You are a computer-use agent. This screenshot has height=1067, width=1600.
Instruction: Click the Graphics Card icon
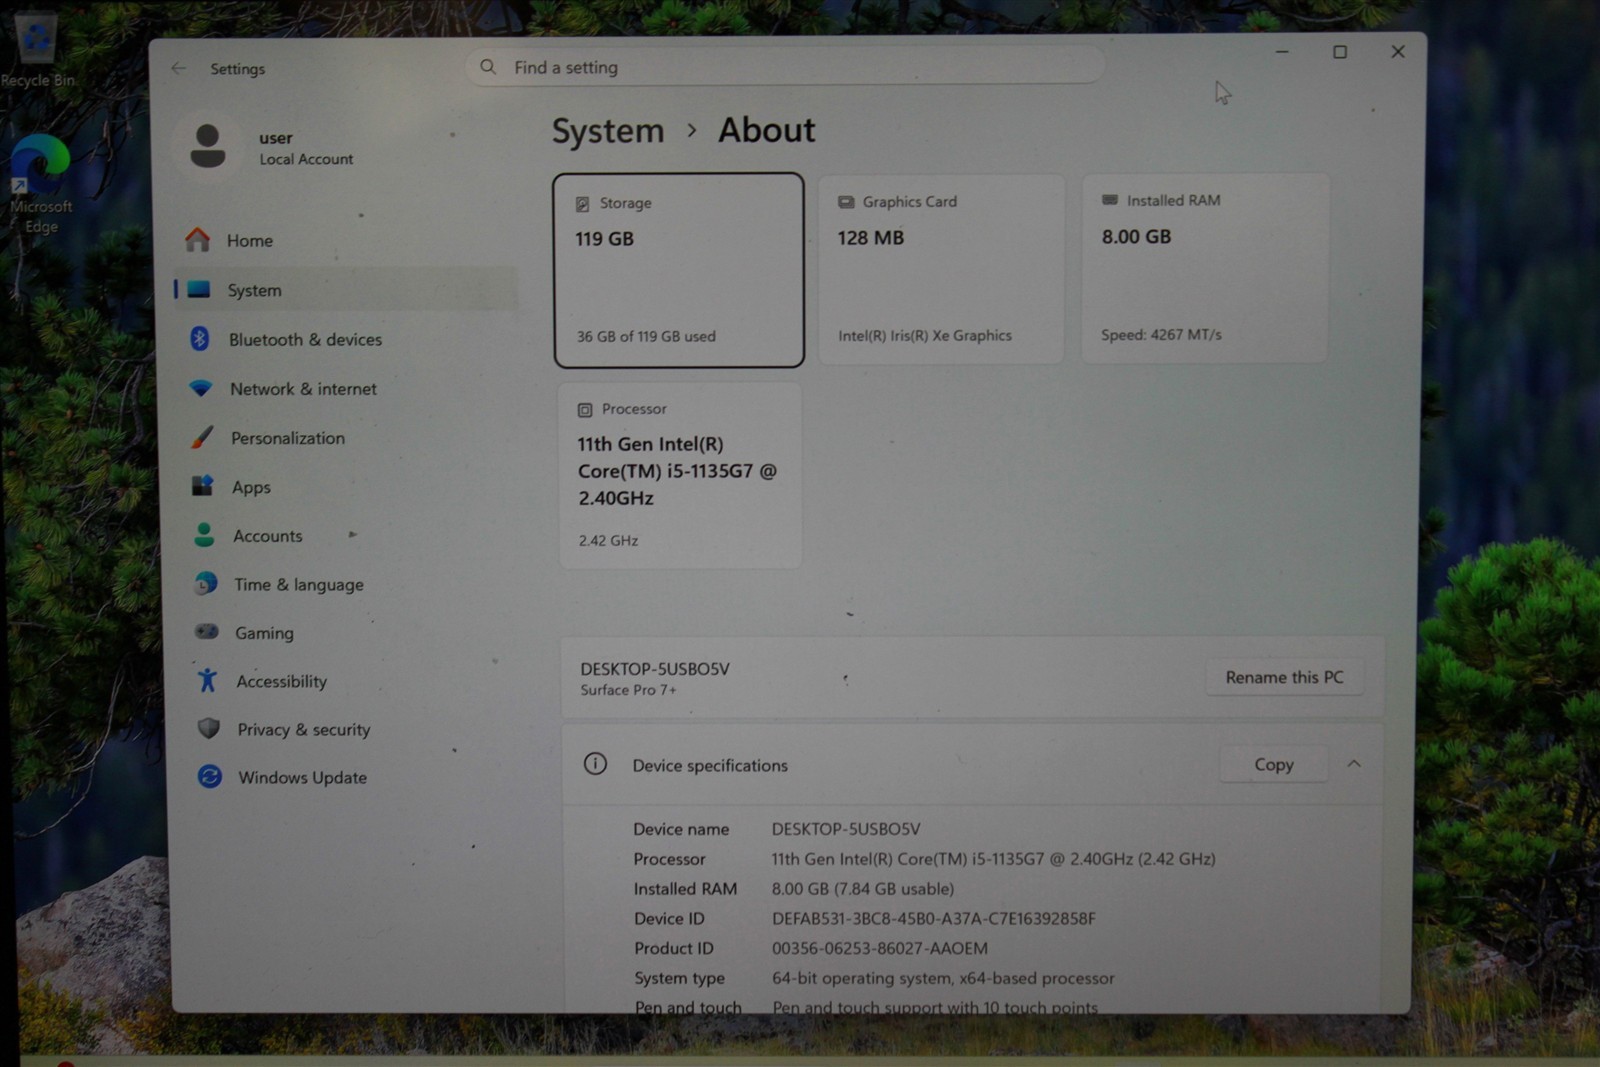coord(846,202)
